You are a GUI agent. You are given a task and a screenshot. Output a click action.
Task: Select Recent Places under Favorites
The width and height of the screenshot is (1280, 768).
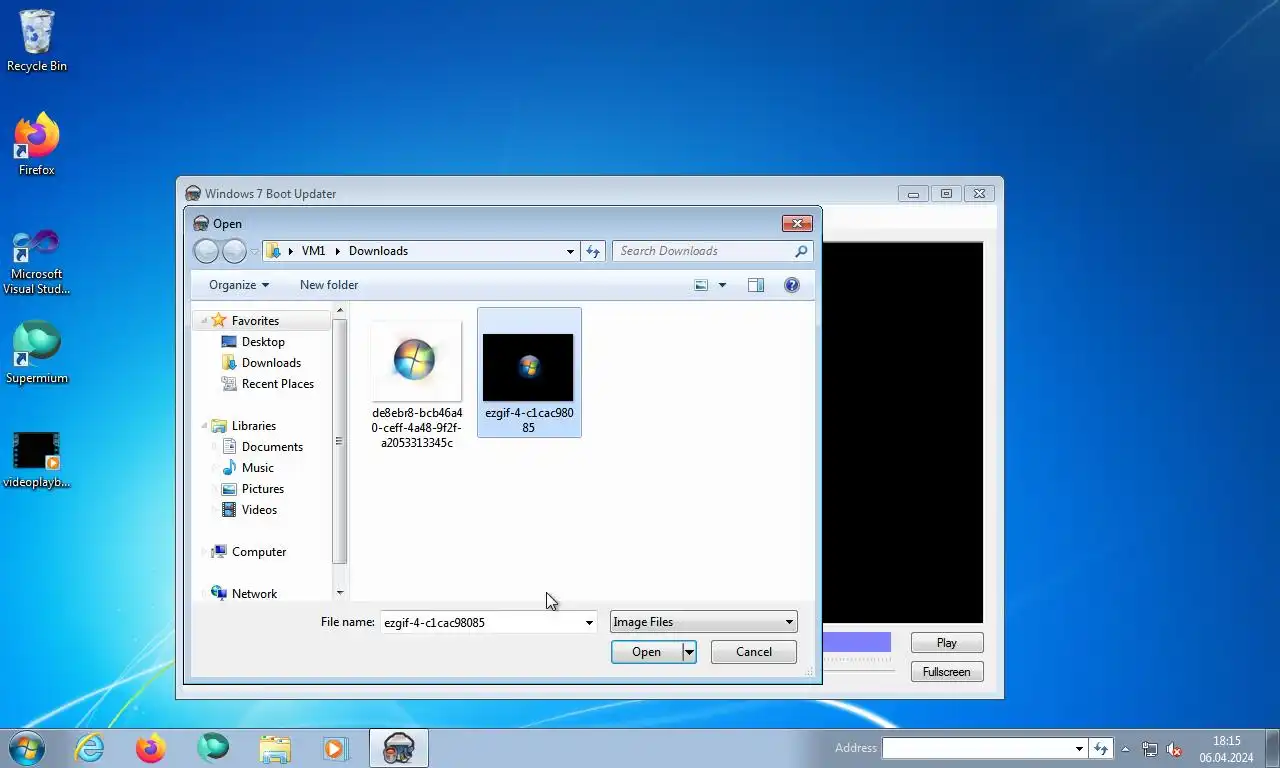point(277,384)
